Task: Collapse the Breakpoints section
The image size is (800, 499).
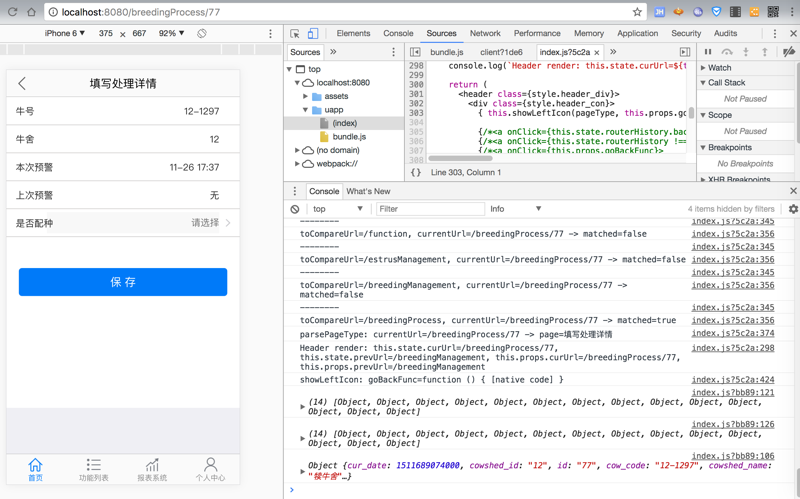Action: tap(703, 147)
